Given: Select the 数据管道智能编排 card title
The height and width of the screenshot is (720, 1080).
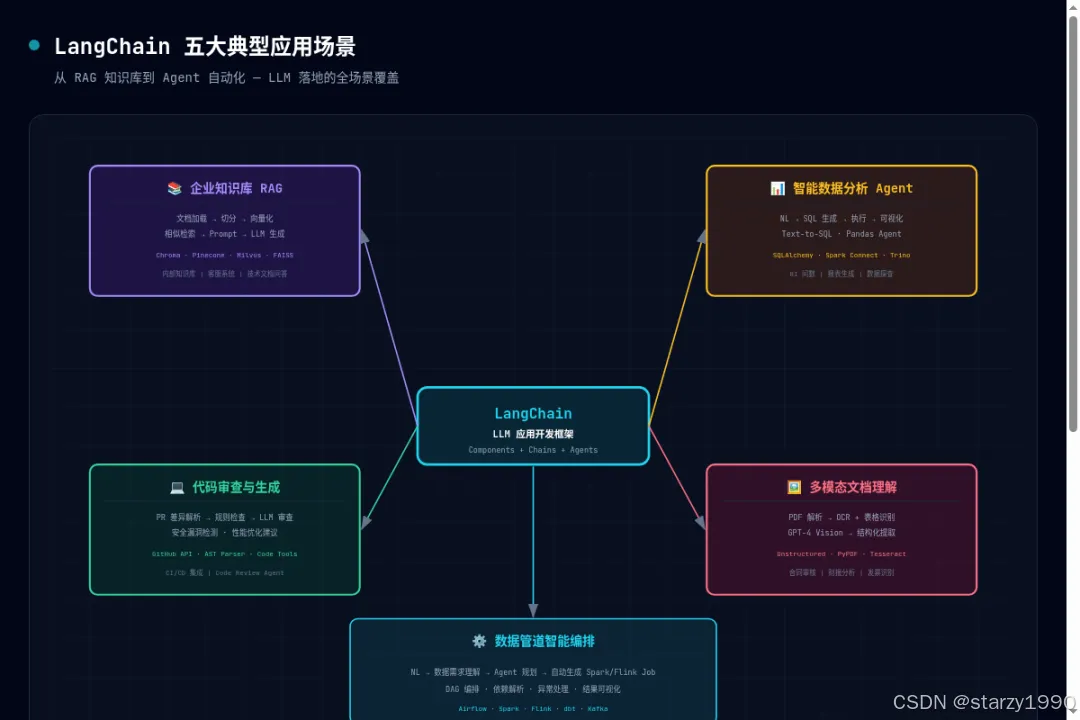Looking at the screenshot, I should [x=545, y=641].
